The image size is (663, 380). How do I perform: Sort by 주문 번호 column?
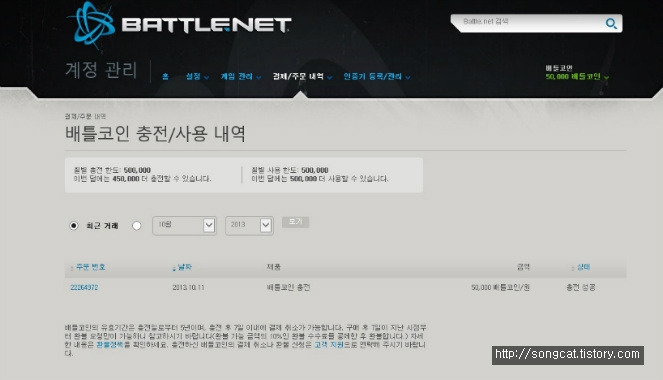90,267
